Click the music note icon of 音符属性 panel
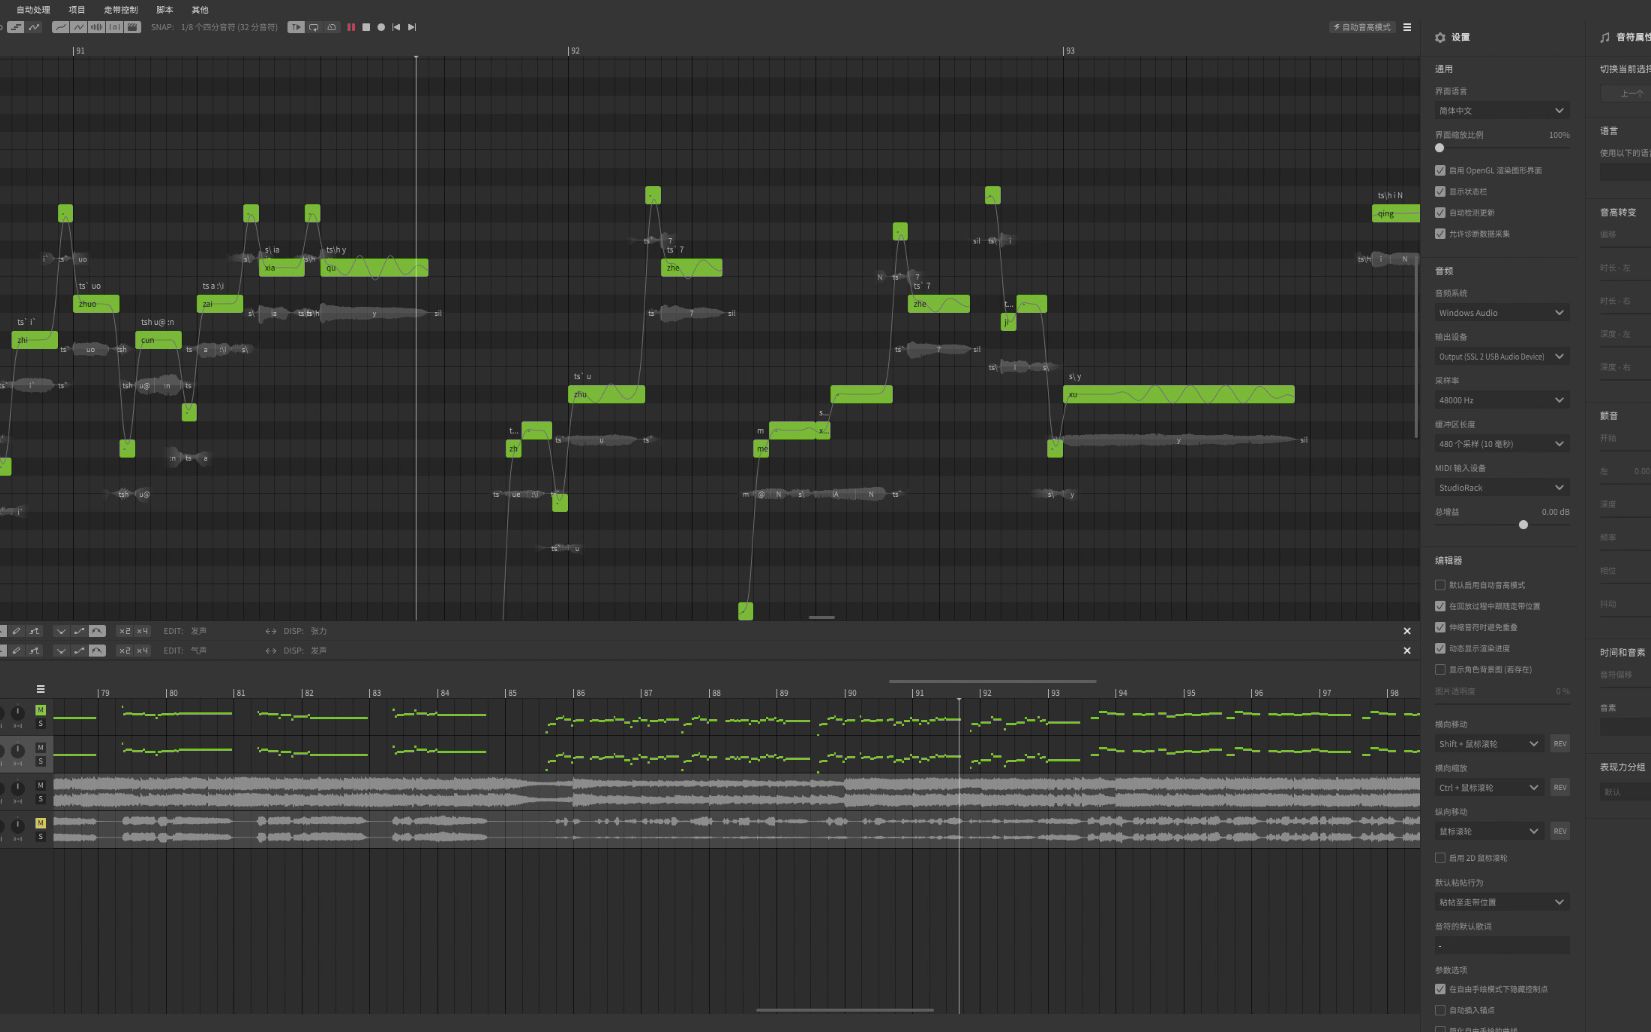1651x1032 pixels. [x=1605, y=37]
